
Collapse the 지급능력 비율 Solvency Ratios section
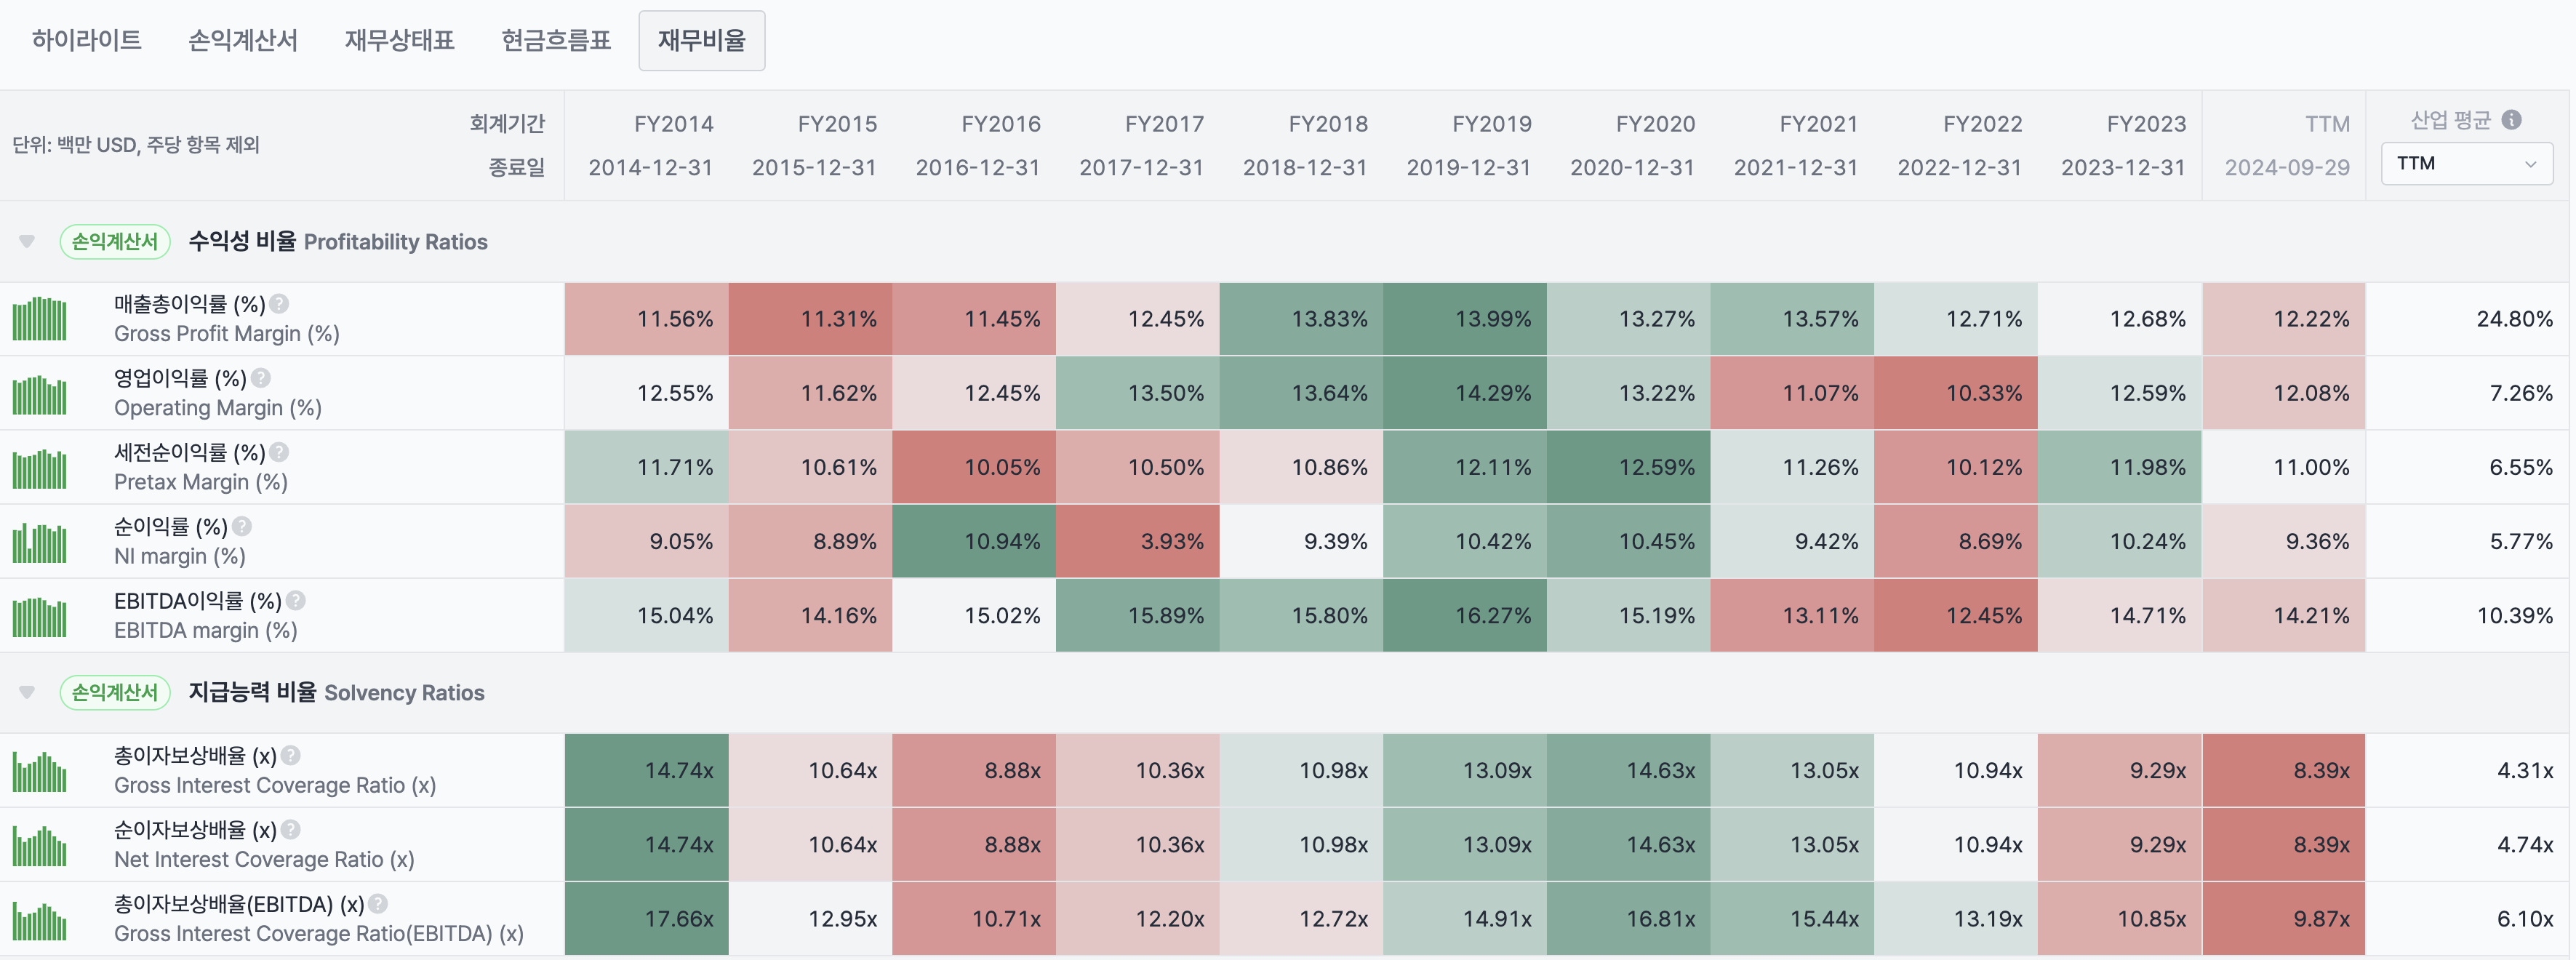tap(27, 693)
